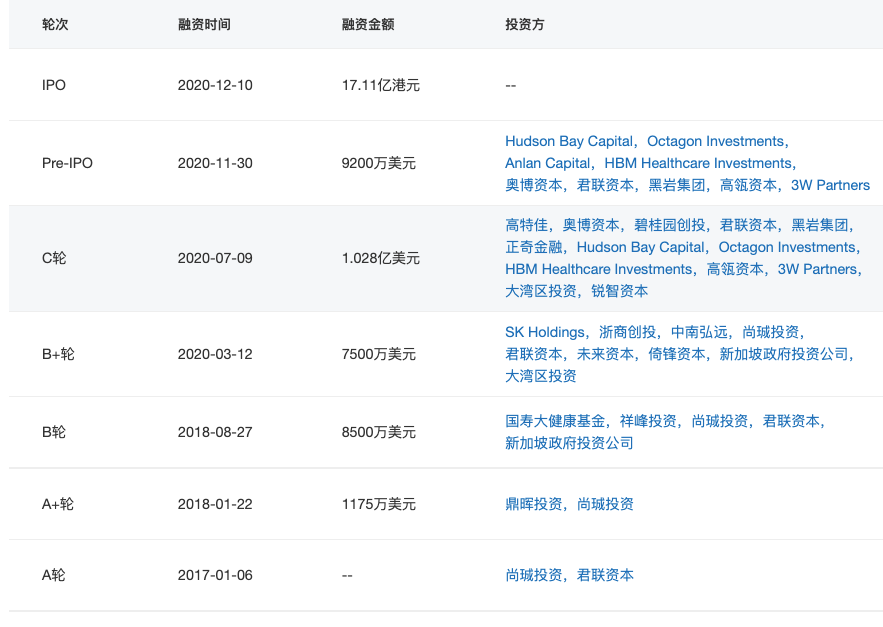Click the date 2018-08-27
Image resolution: width=883 pixels, height=627 pixels.
tap(215, 432)
